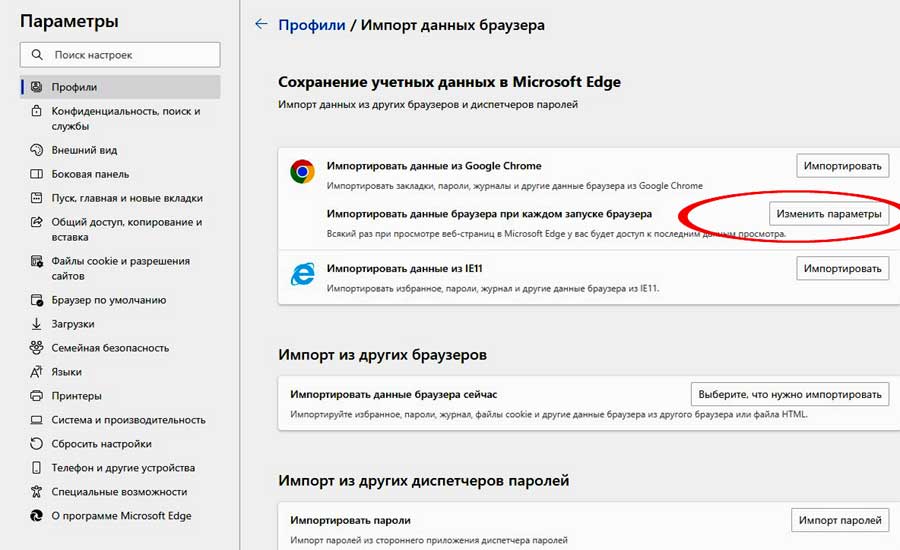Focus the Поиск настроек search field

pos(120,55)
